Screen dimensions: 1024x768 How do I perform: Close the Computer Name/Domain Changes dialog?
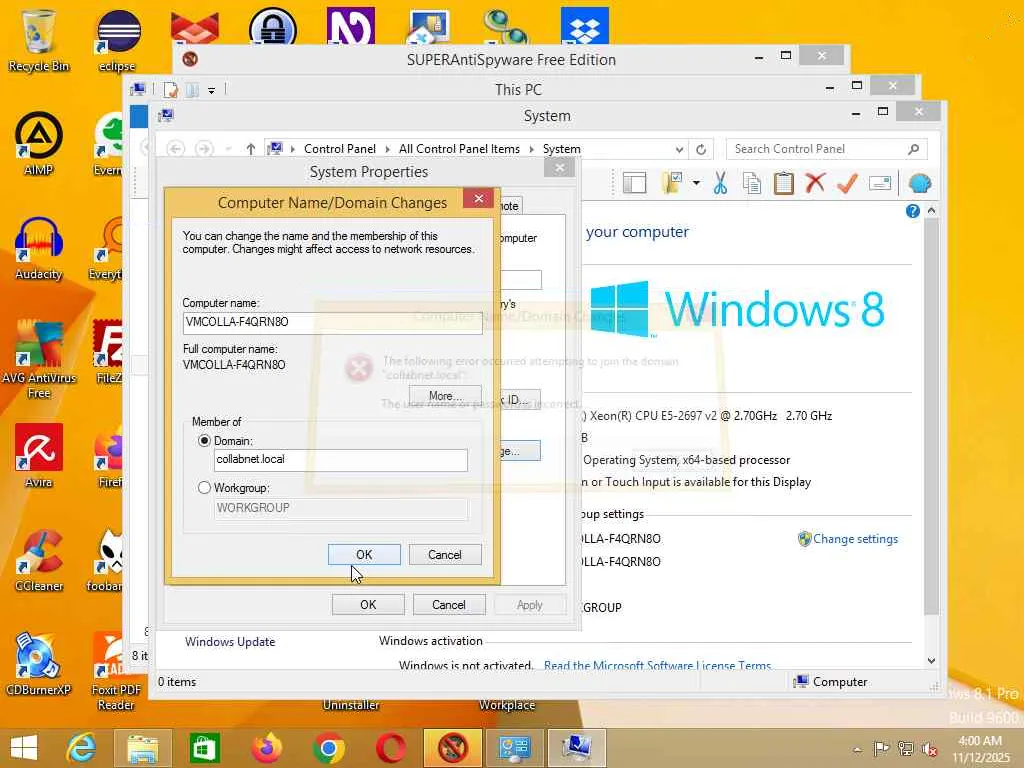tap(479, 199)
